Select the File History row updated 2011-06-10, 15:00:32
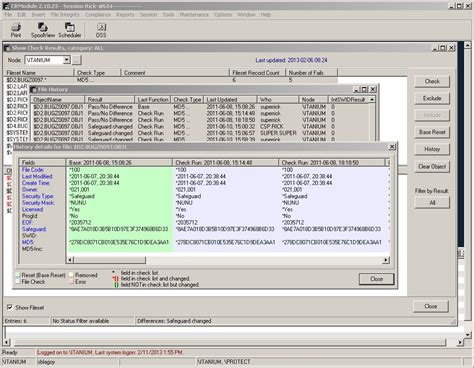The height and width of the screenshot is (368, 474). click(x=200, y=127)
